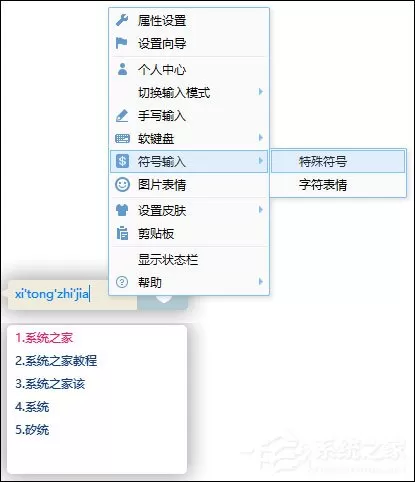
Task: Click the keyboard icon for 软键盘
Action: click(122, 138)
